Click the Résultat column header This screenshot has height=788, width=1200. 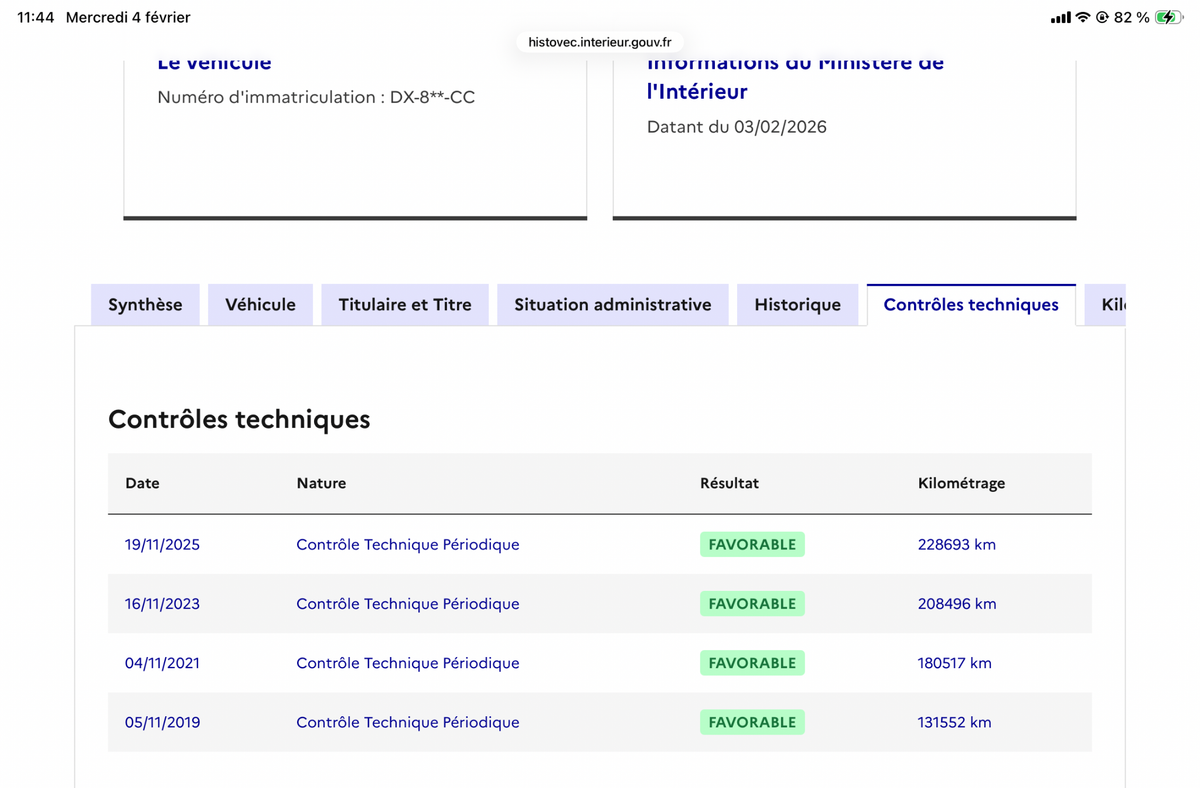click(729, 483)
